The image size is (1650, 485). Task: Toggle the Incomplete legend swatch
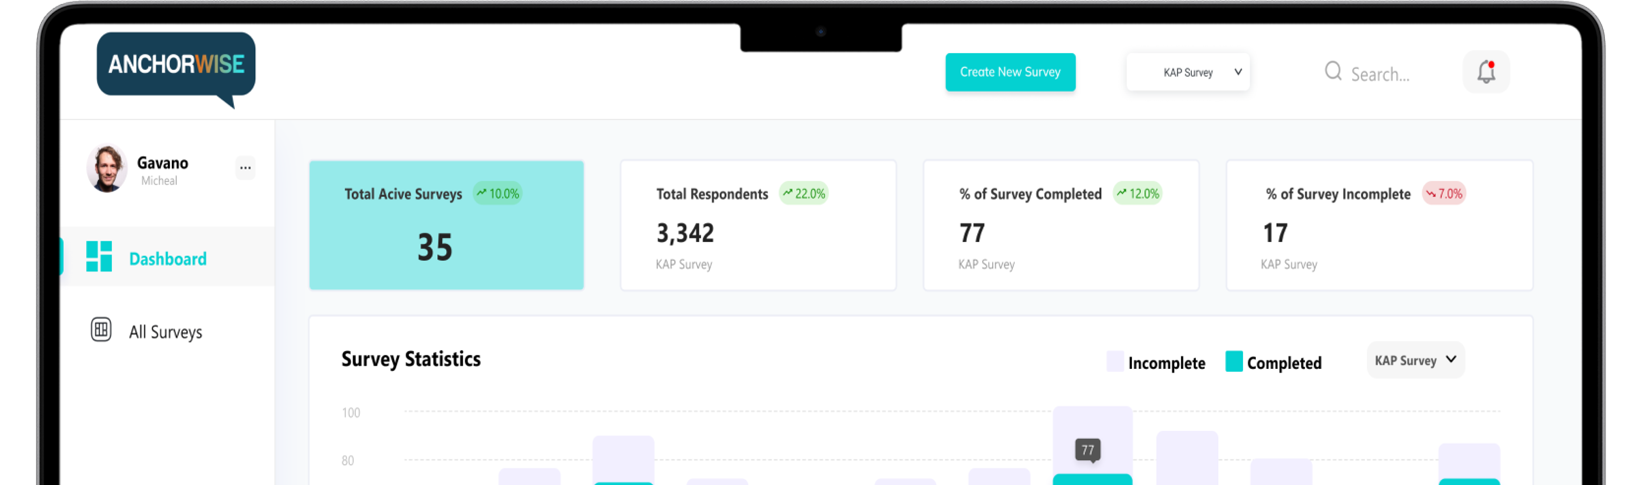pos(1115,362)
